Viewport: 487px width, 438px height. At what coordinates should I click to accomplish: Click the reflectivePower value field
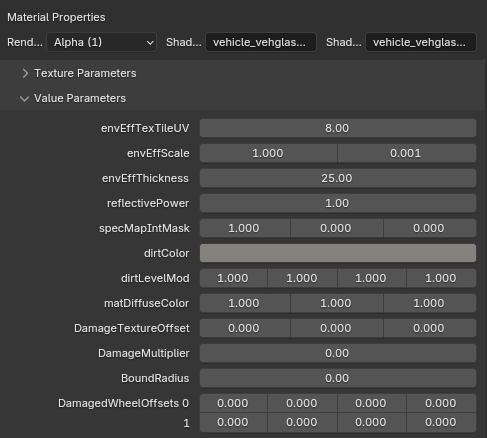pos(338,203)
